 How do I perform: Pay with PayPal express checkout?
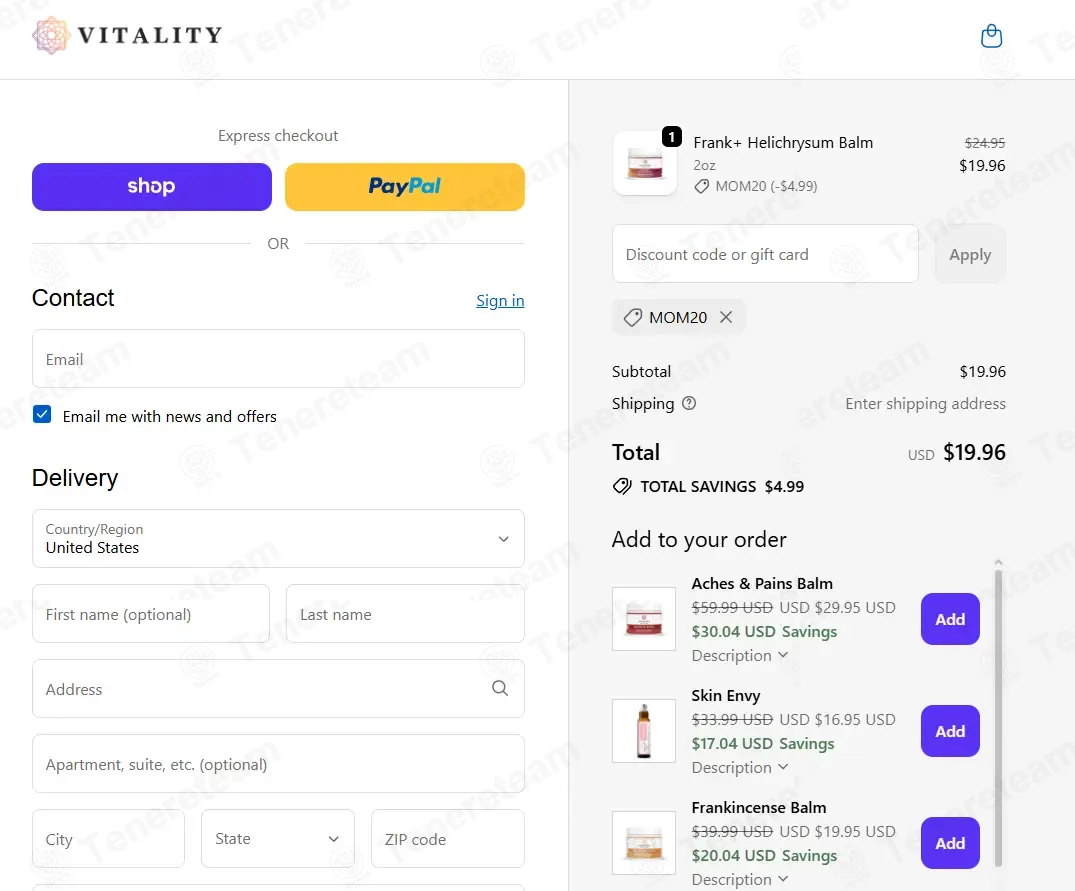pyautogui.click(x=404, y=186)
